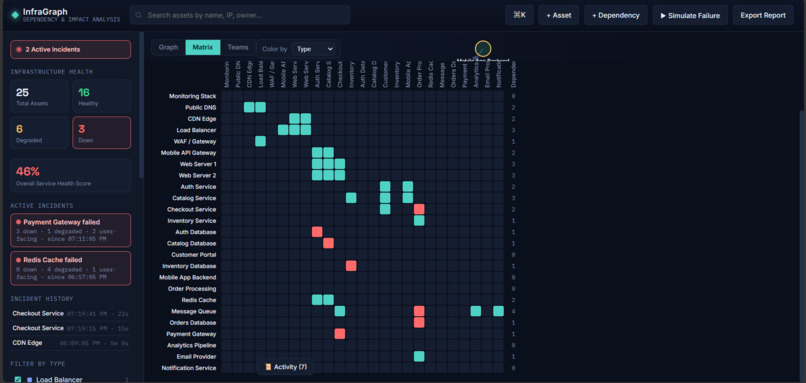Toggle the Load Balancer type filter checkbox

18,379
